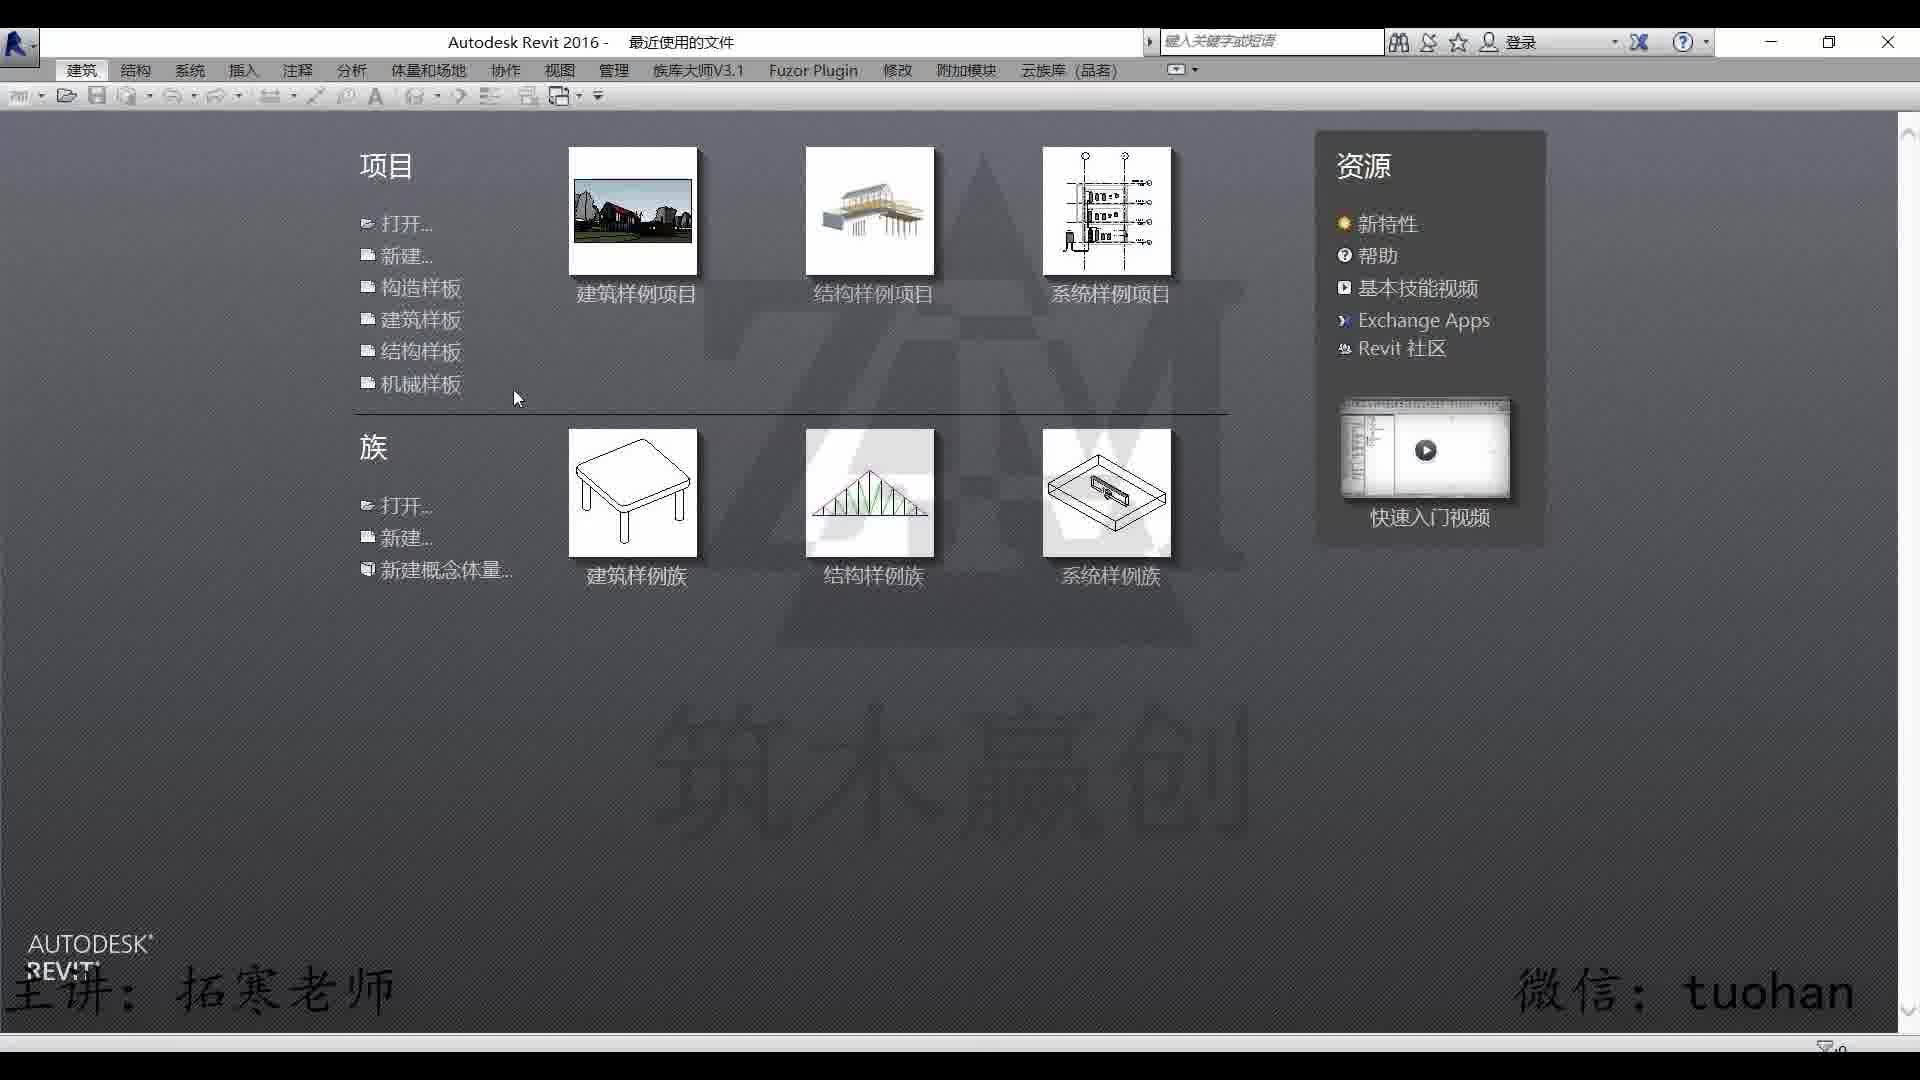Screen dimensions: 1920x1080
Task: Click the Redo arrow icon
Action: tap(216, 96)
